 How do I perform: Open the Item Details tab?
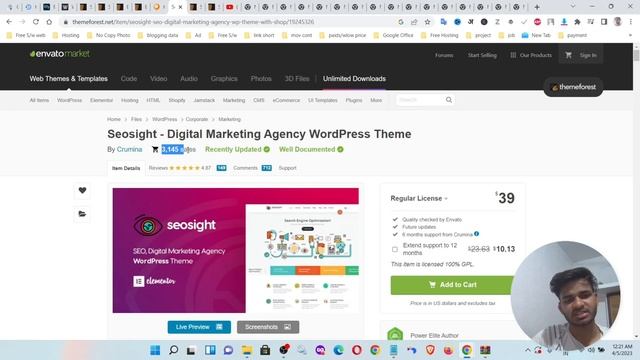(x=126, y=168)
